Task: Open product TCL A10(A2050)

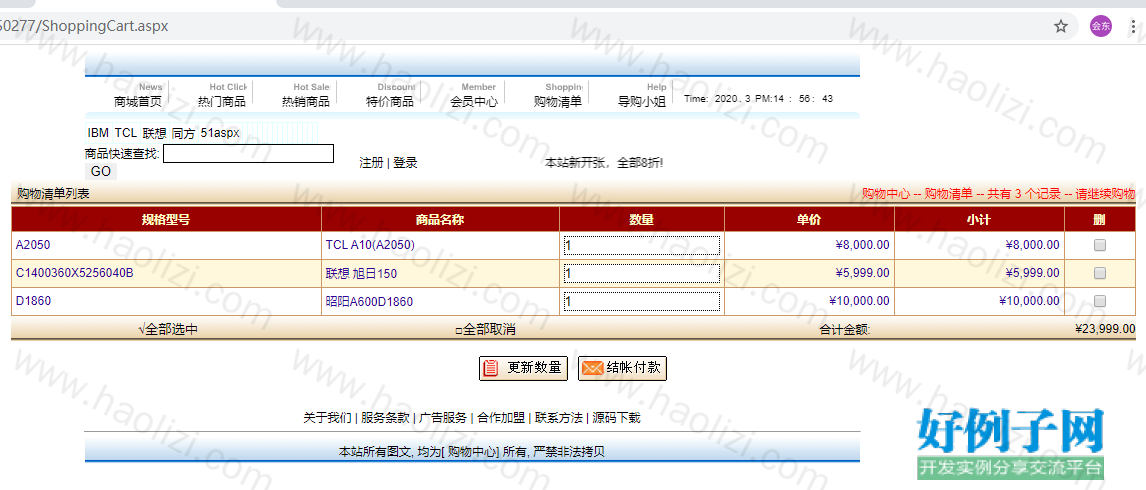Action: (370, 245)
